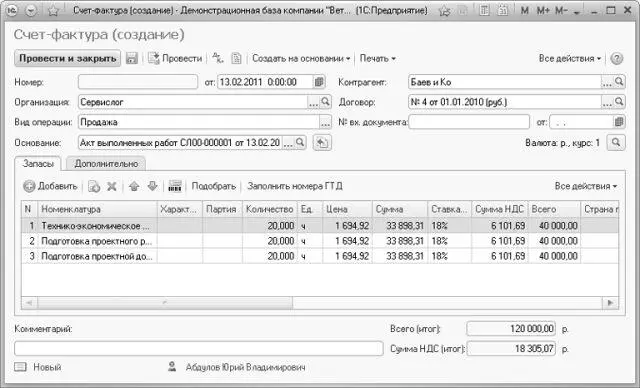Click the M+ memory button in title bar
640x388 pixels.
click(543, 11)
